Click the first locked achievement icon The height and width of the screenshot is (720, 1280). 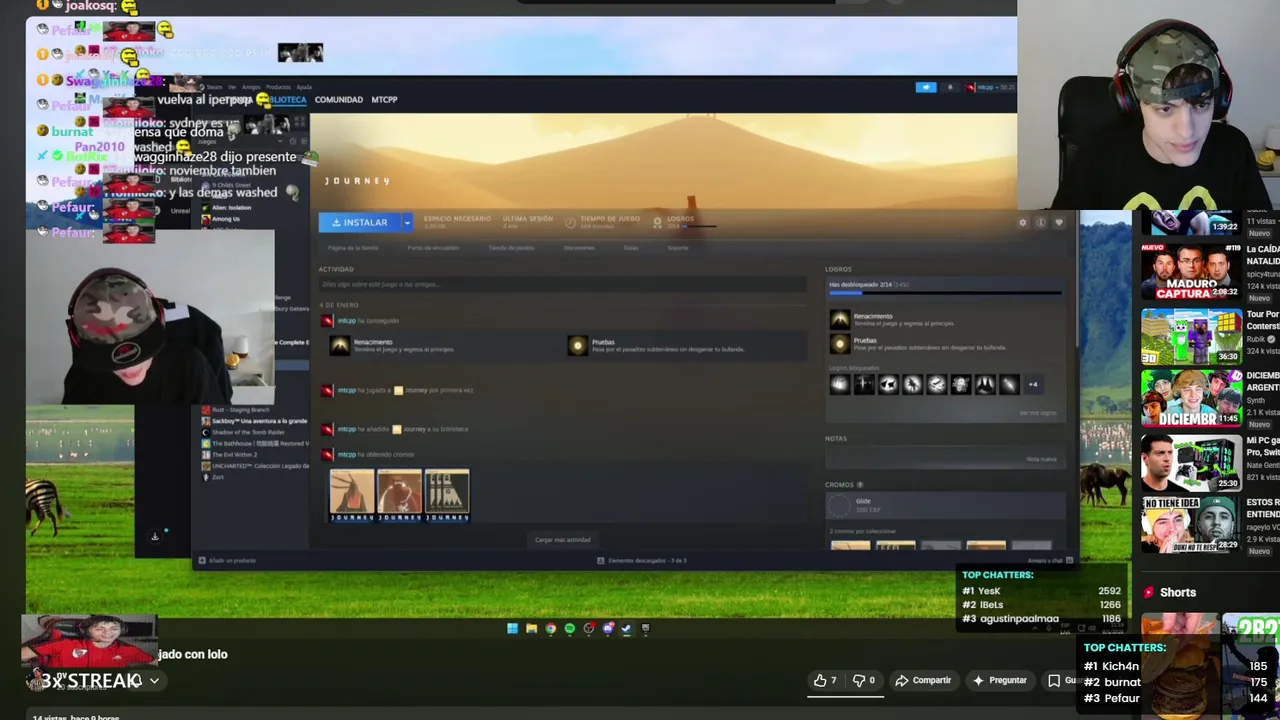click(839, 384)
